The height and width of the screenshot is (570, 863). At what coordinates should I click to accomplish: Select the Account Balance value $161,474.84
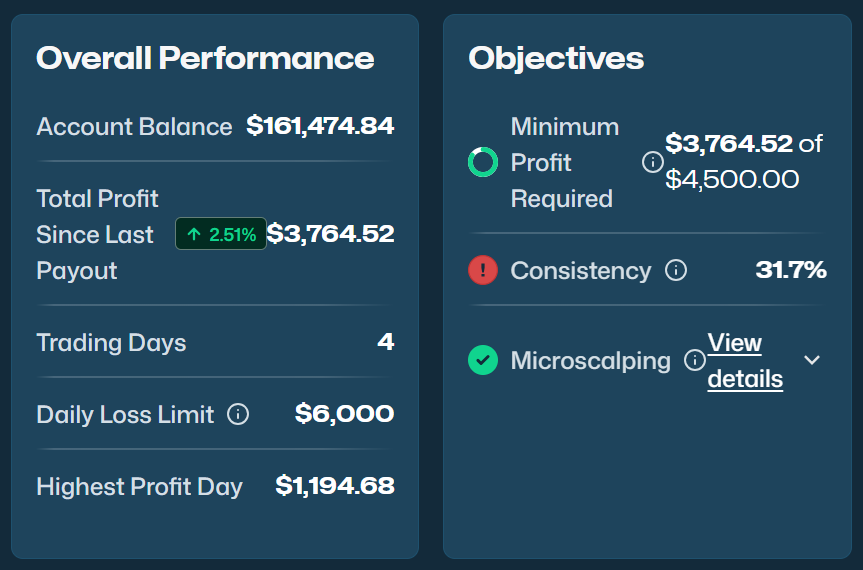(320, 126)
